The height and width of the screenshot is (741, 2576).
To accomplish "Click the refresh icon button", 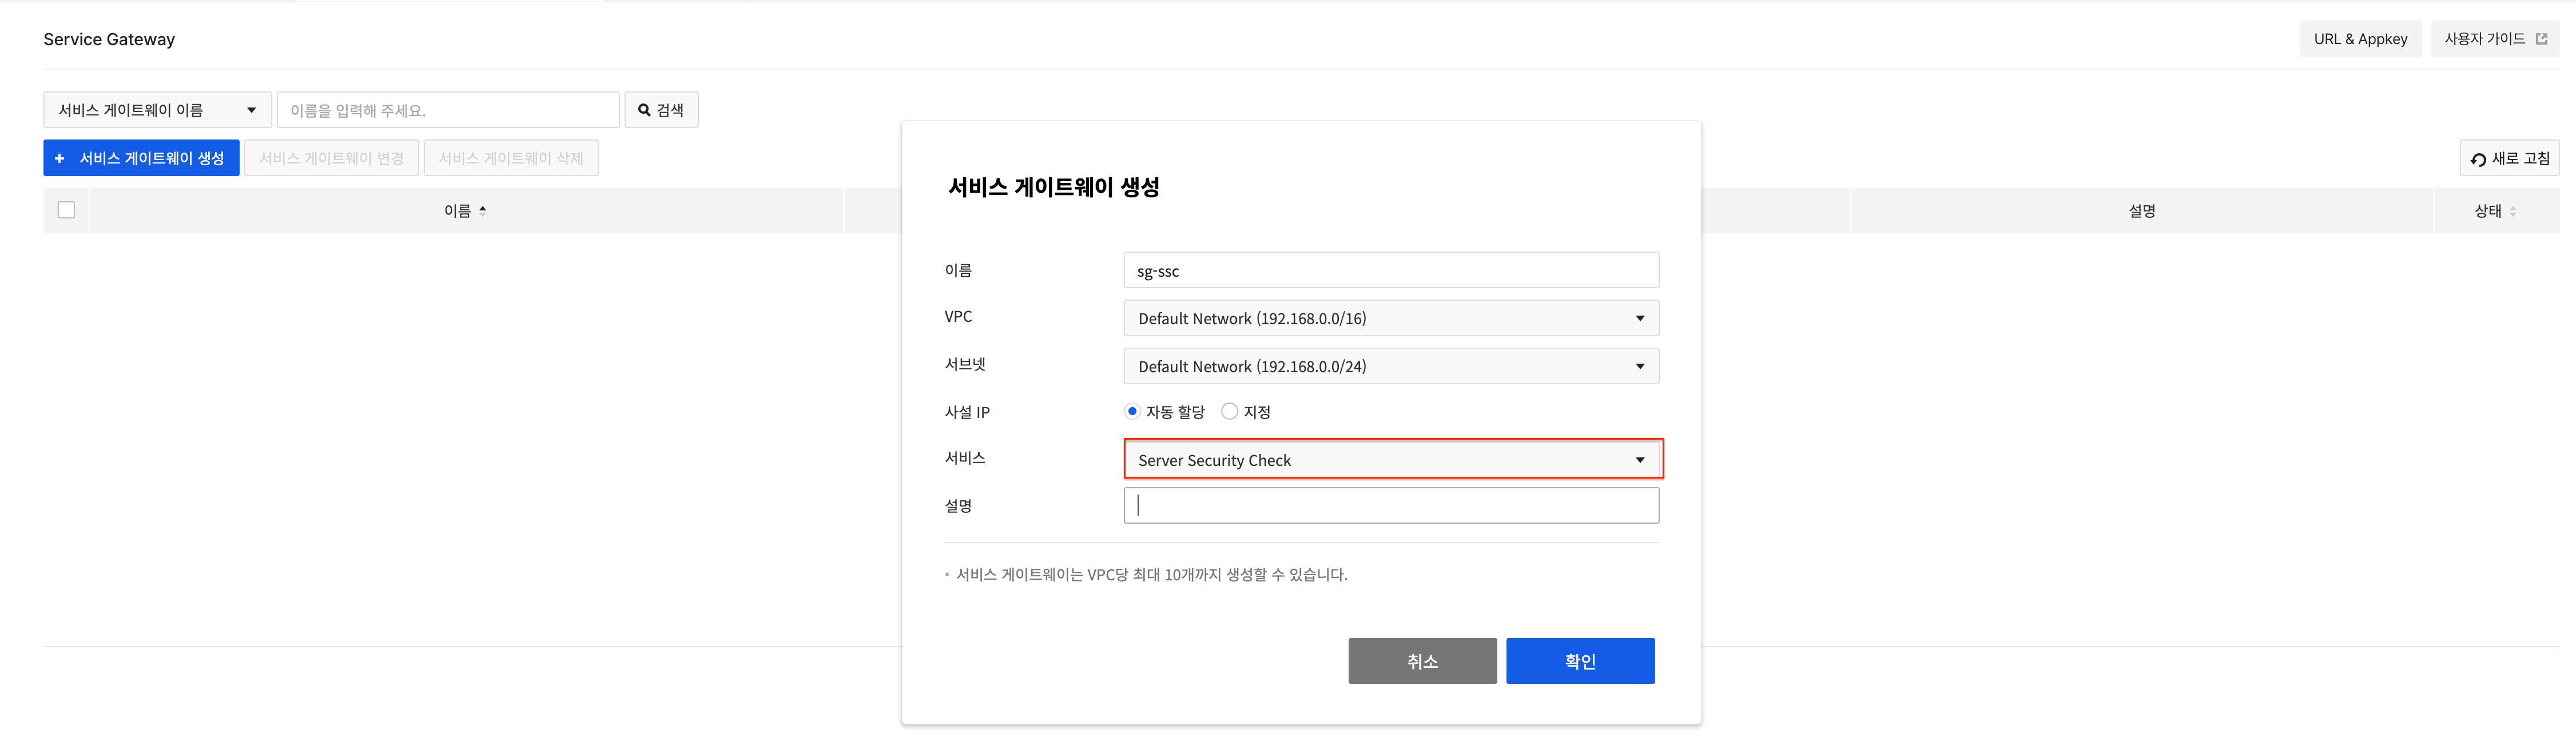I will pyautogui.click(x=2478, y=159).
